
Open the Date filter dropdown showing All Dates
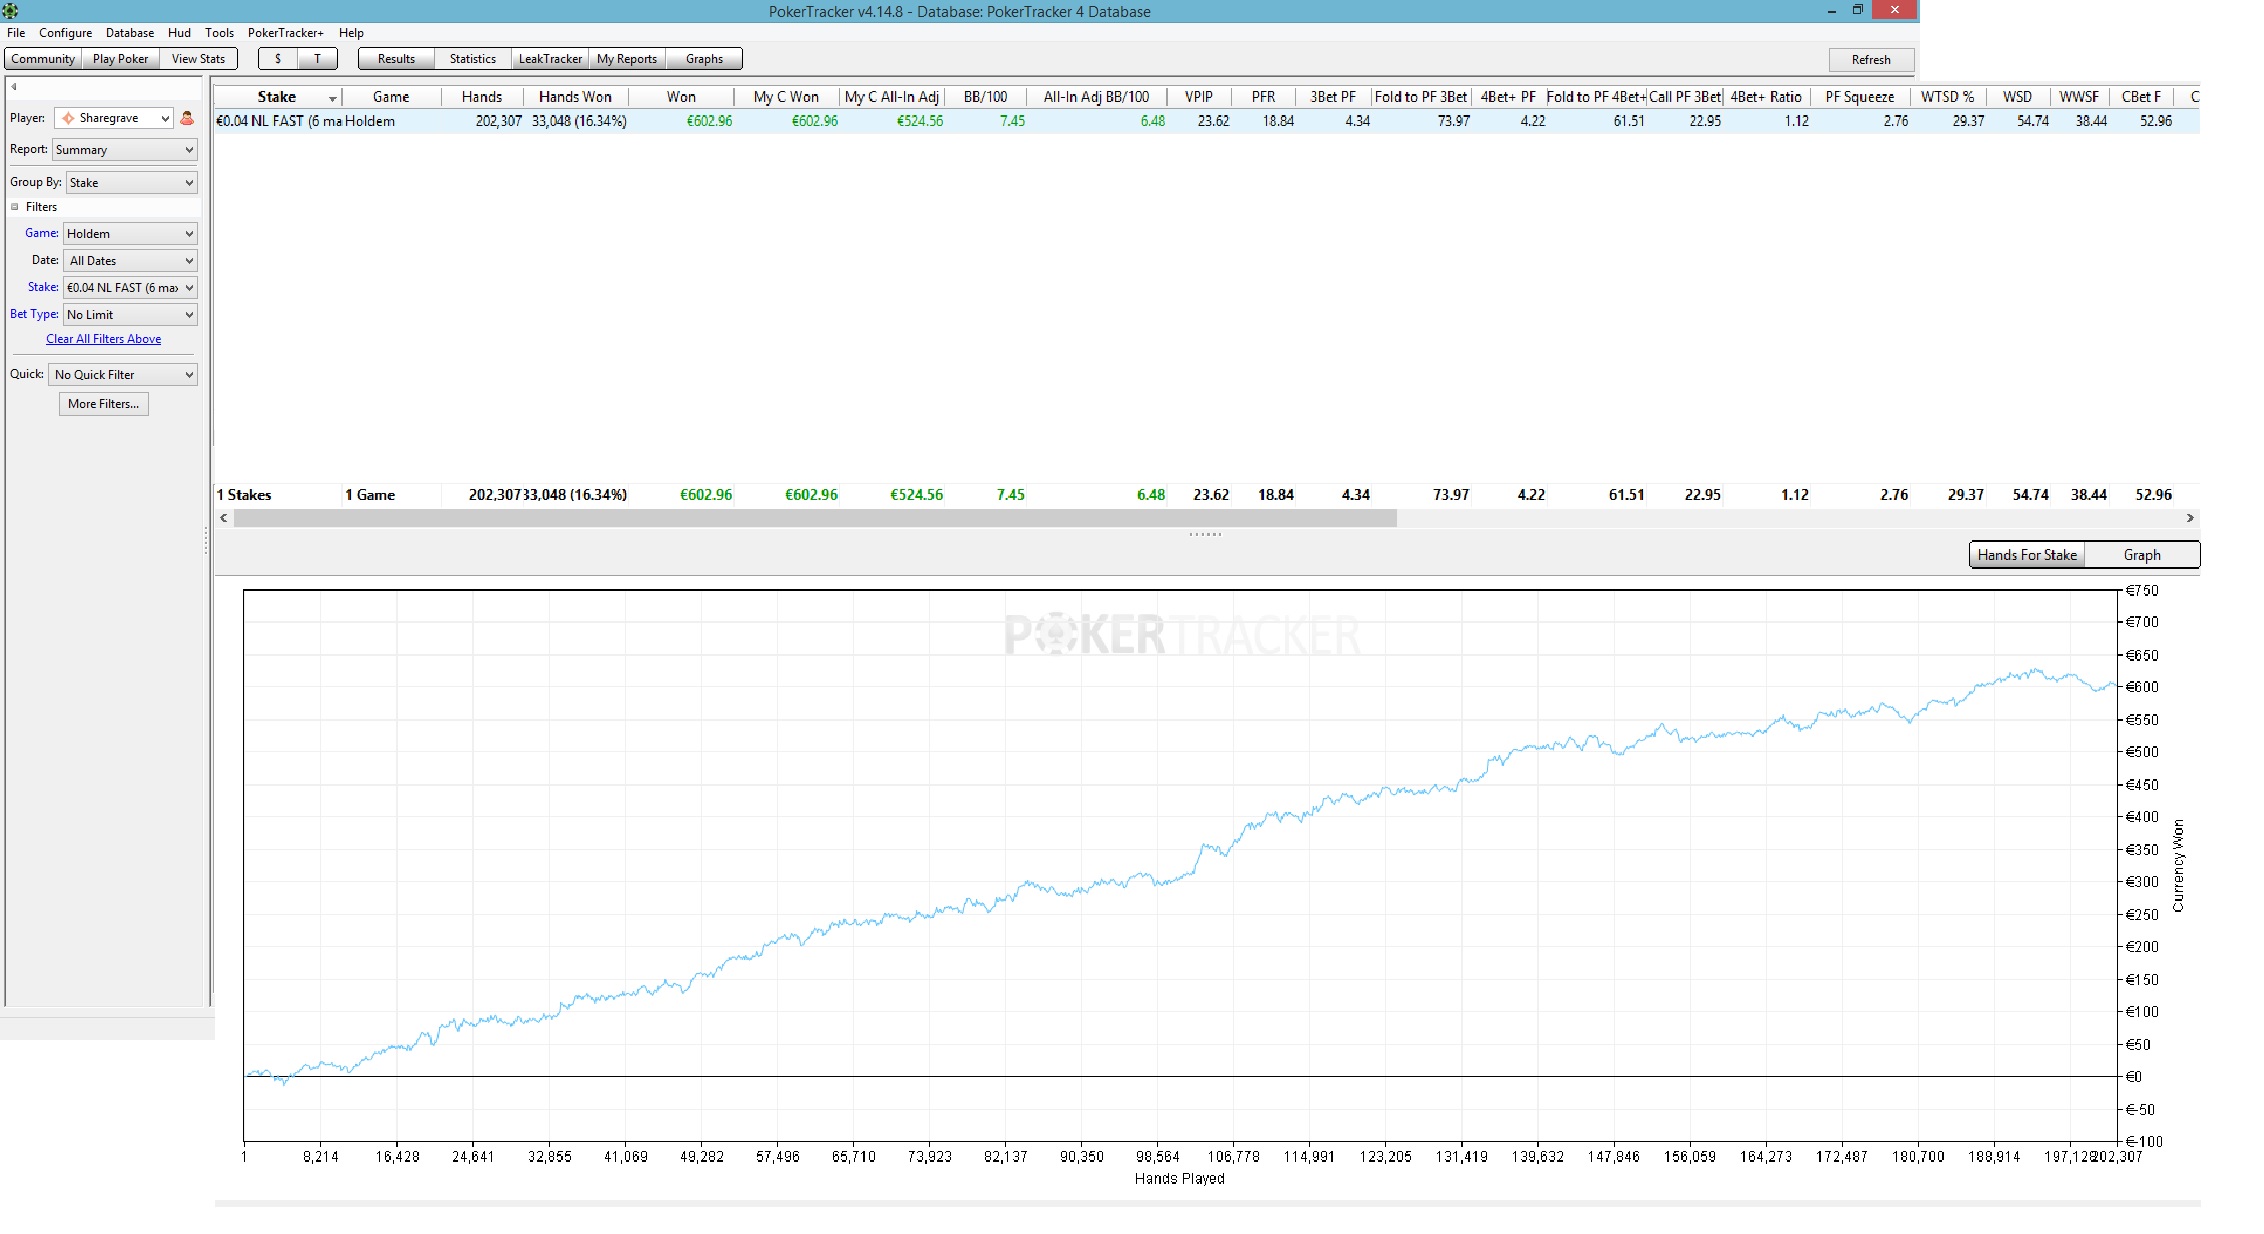point(130,261)
